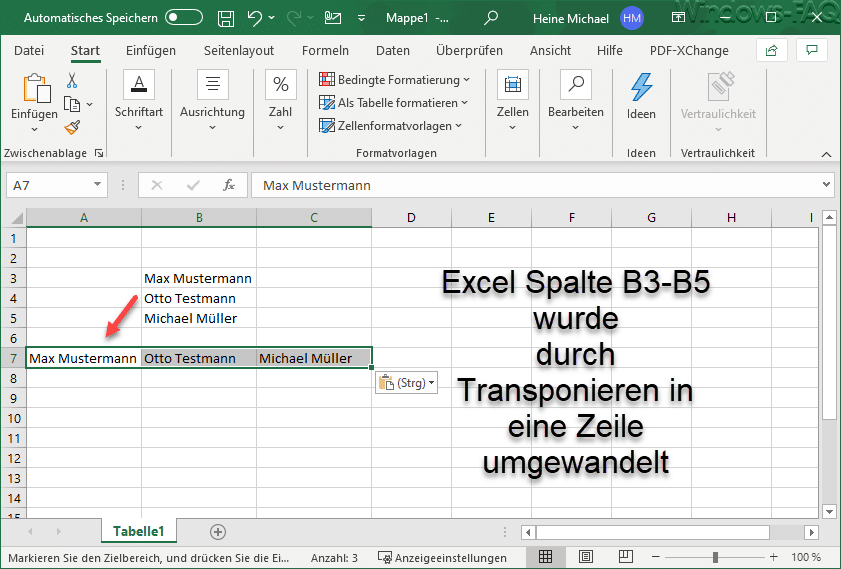
Task: Switch to the Überprüfen tab
Action: 469,50
